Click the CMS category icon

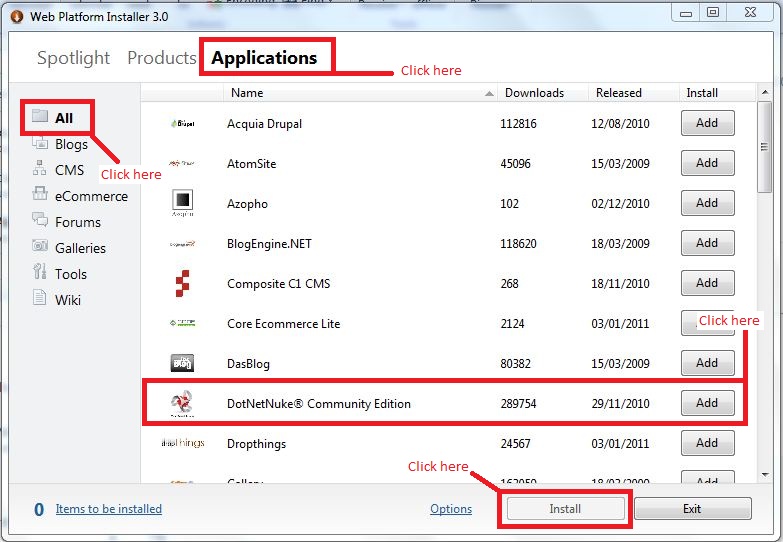(39, 168)
